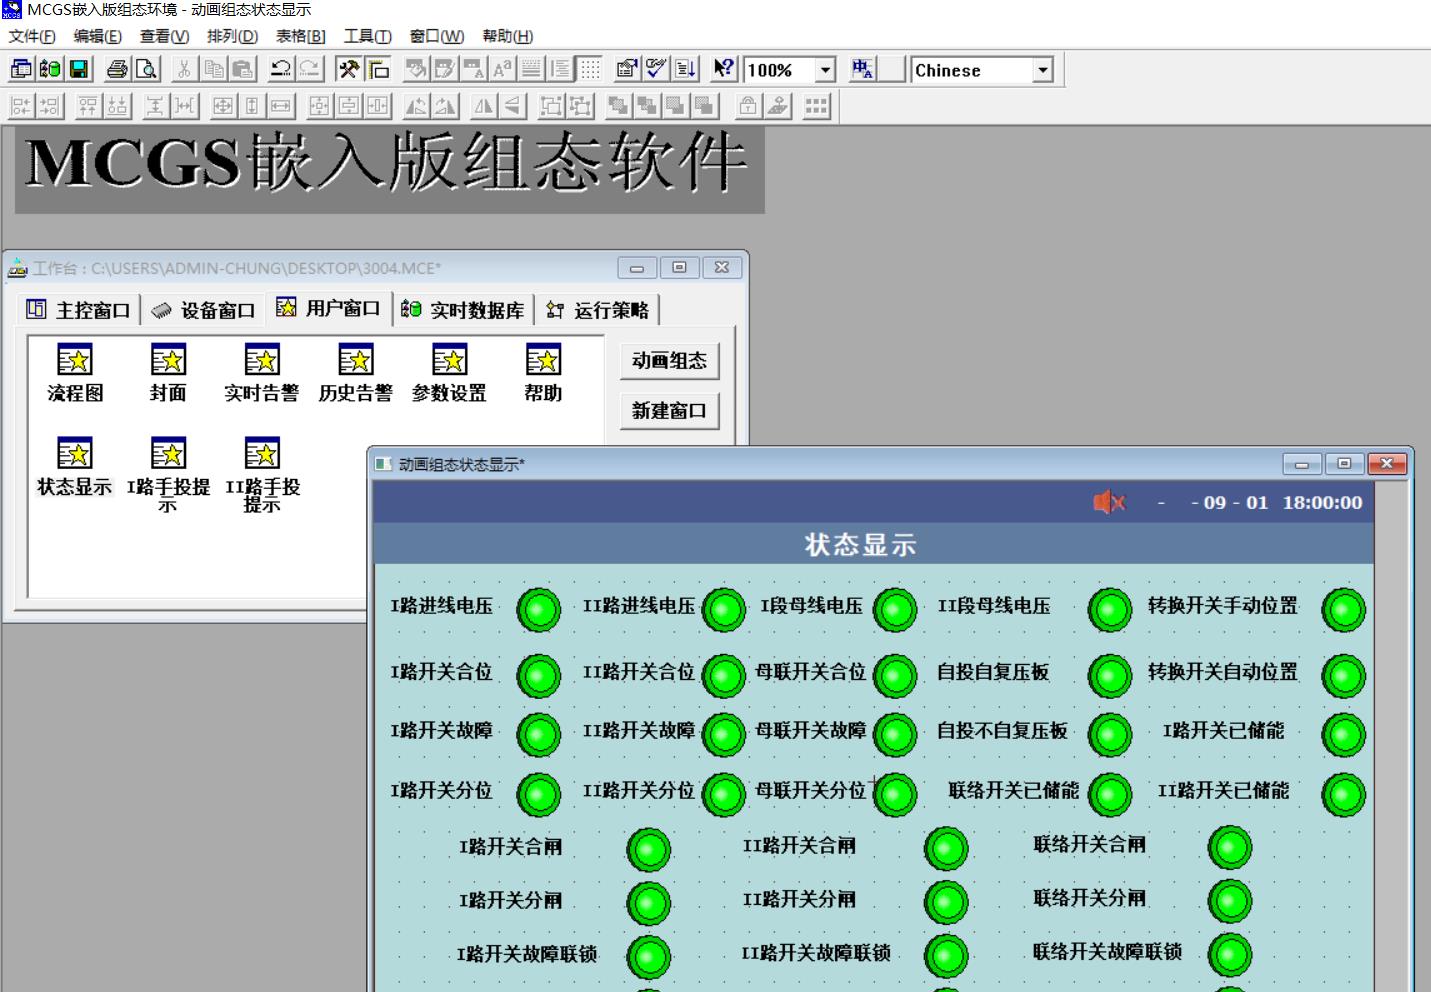Open print preview from the toolbar
Screen dimensions: 1431x992
coord(146,69)
